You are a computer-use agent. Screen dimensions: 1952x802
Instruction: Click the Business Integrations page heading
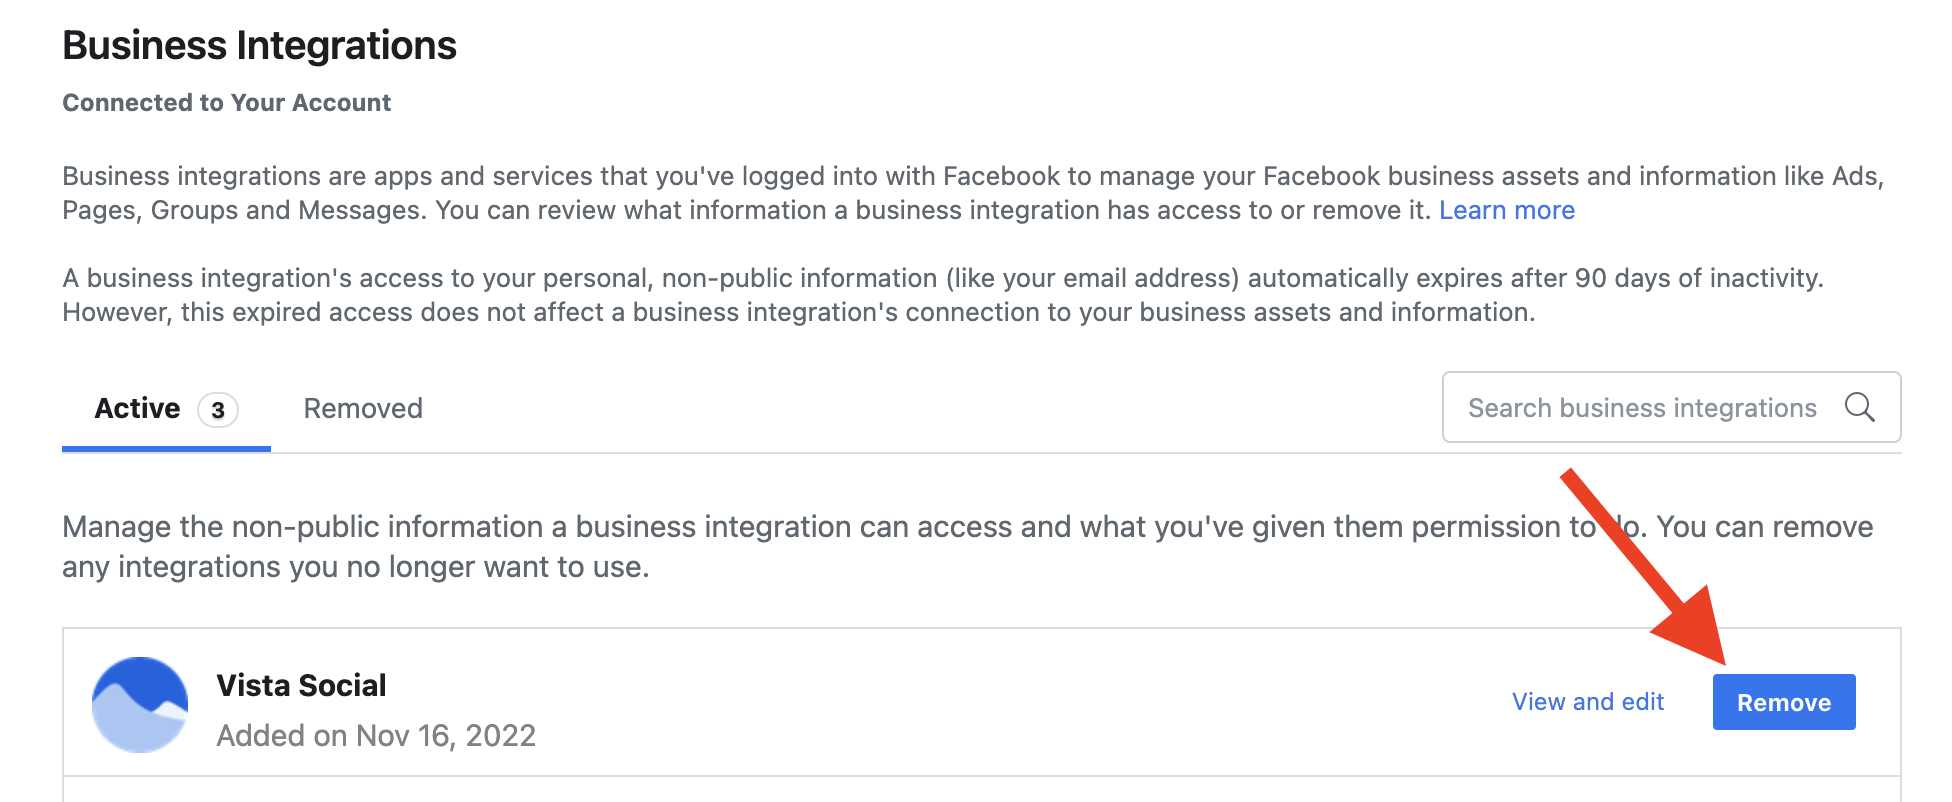click(259, 44)
